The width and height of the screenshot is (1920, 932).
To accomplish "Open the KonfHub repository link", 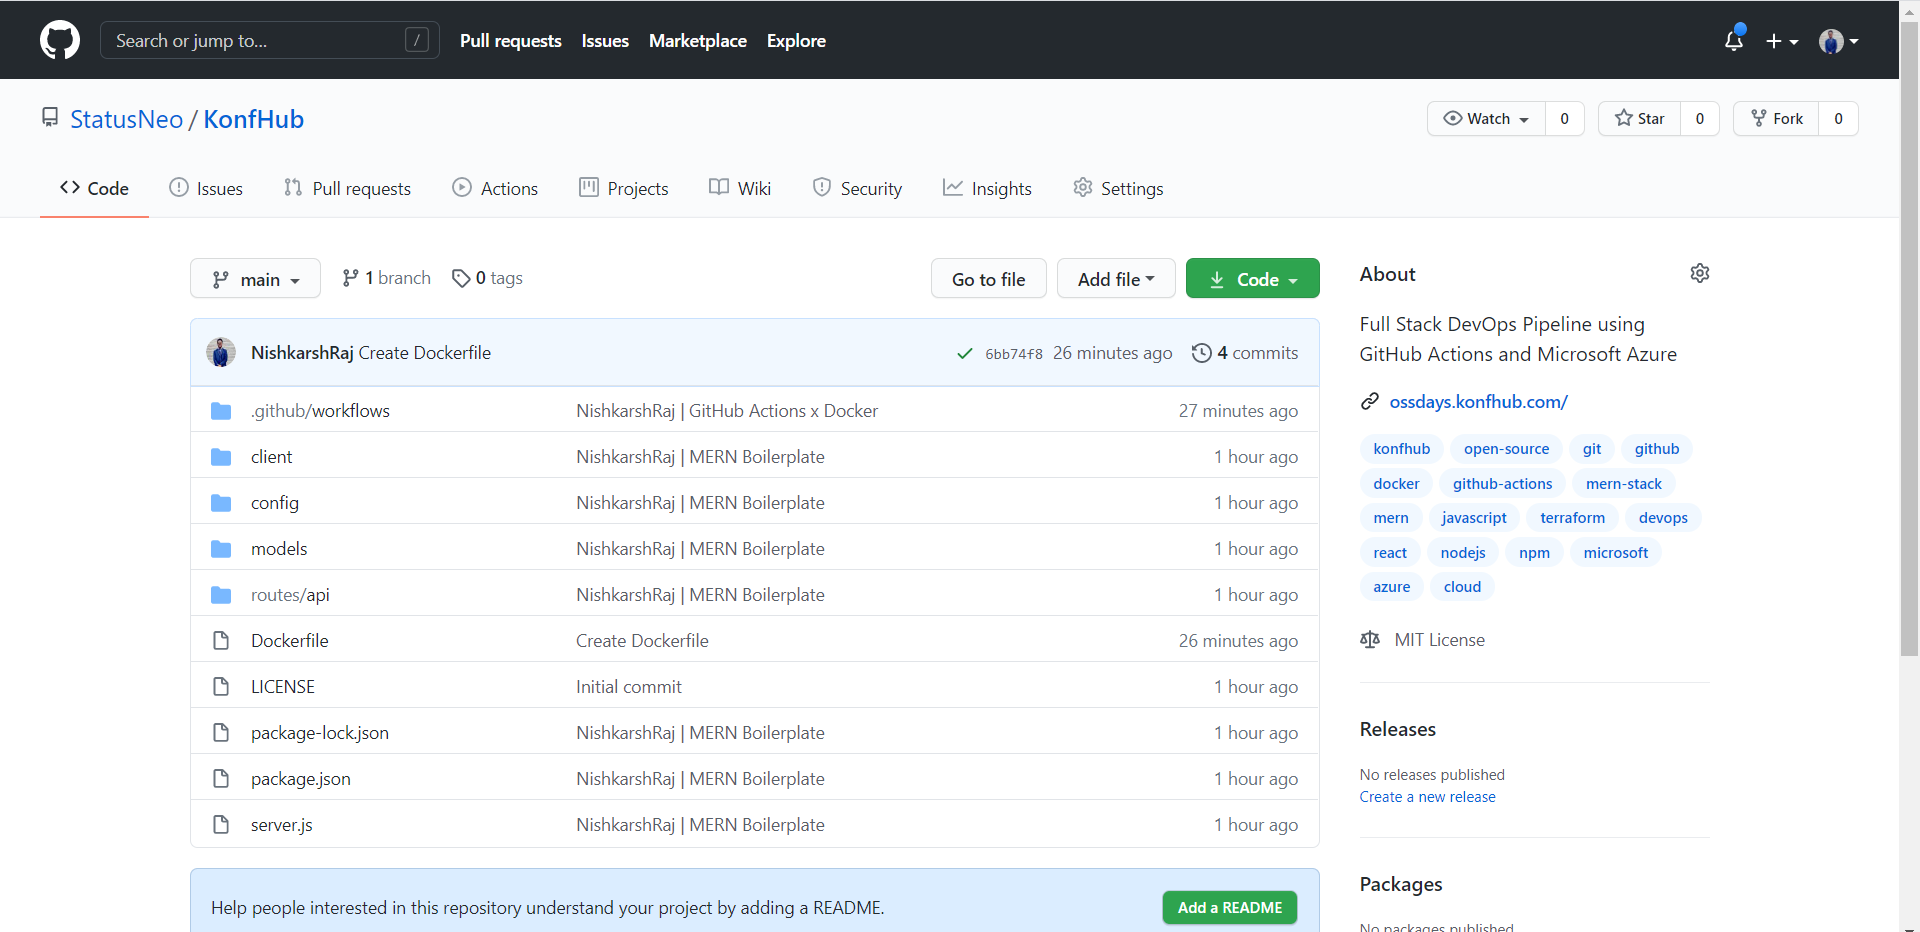I will (x=254, y=119).
